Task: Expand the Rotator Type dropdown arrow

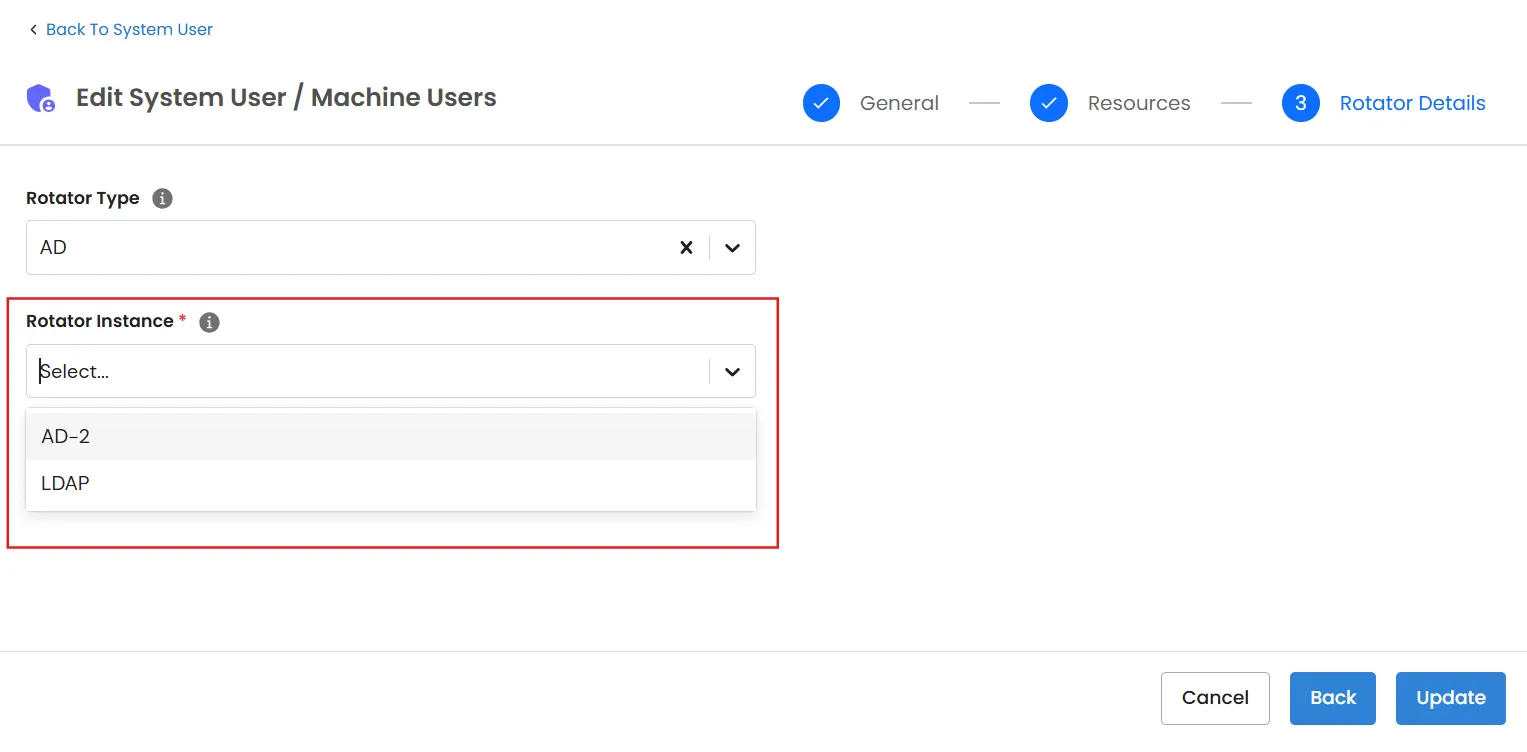Action: pos(732,248)
